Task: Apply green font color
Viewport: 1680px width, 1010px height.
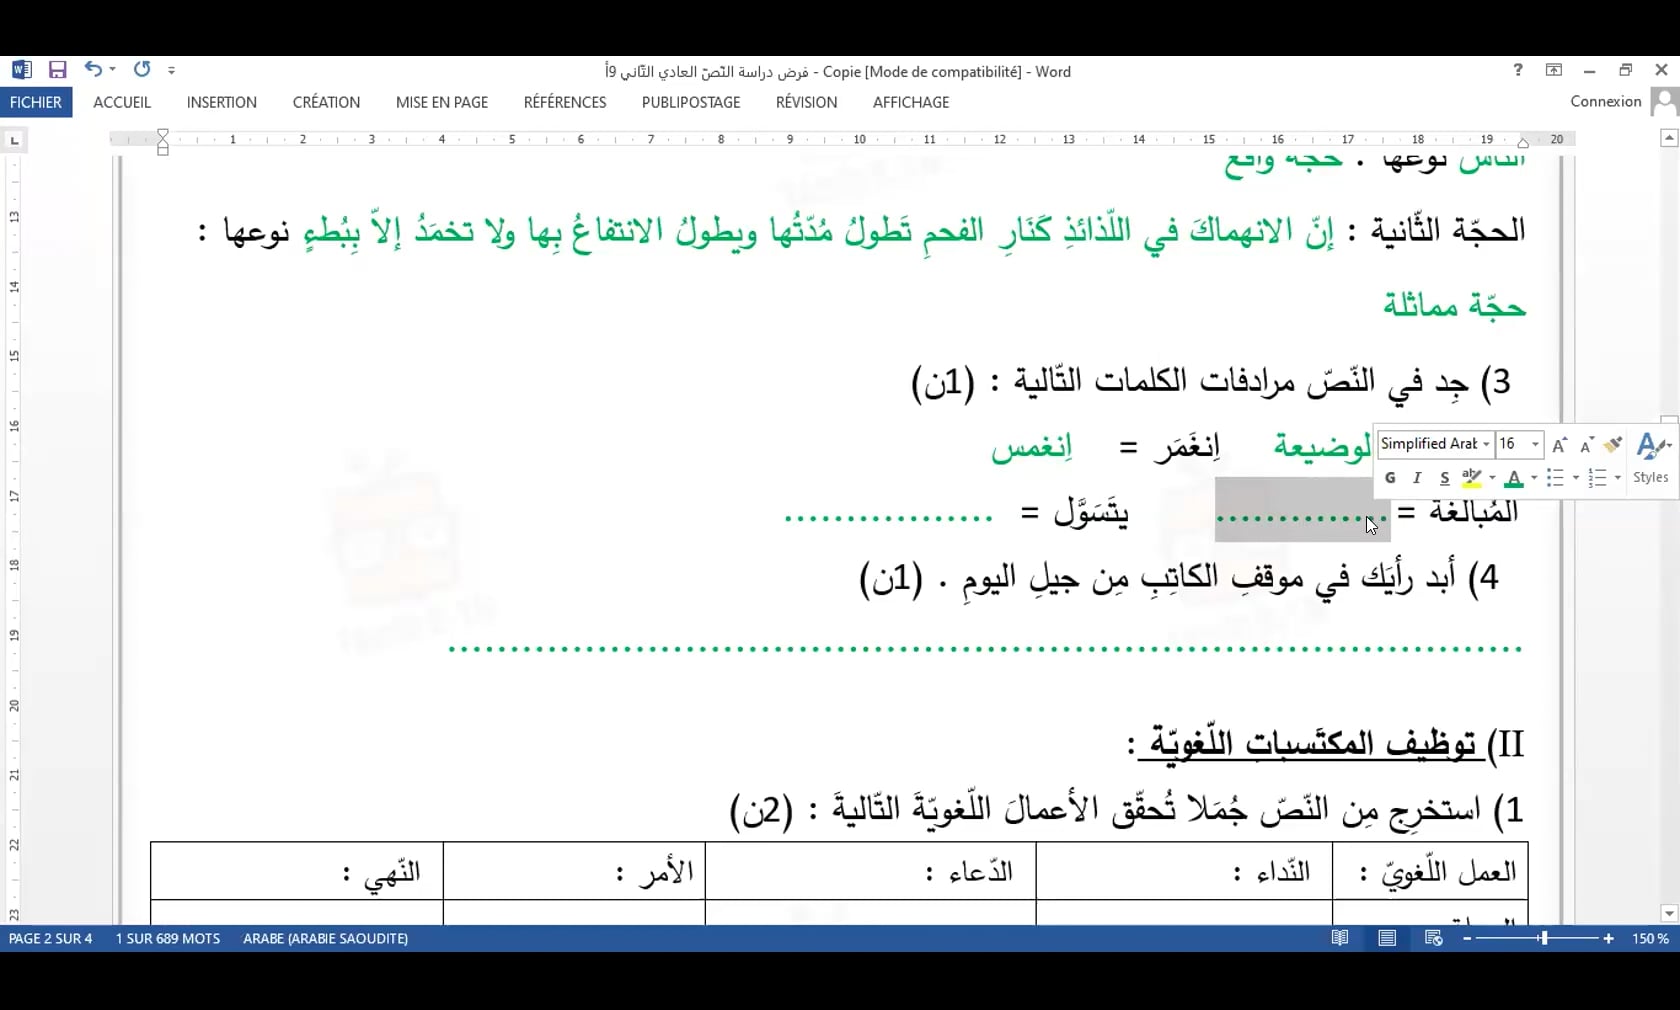Action: 1514,478
